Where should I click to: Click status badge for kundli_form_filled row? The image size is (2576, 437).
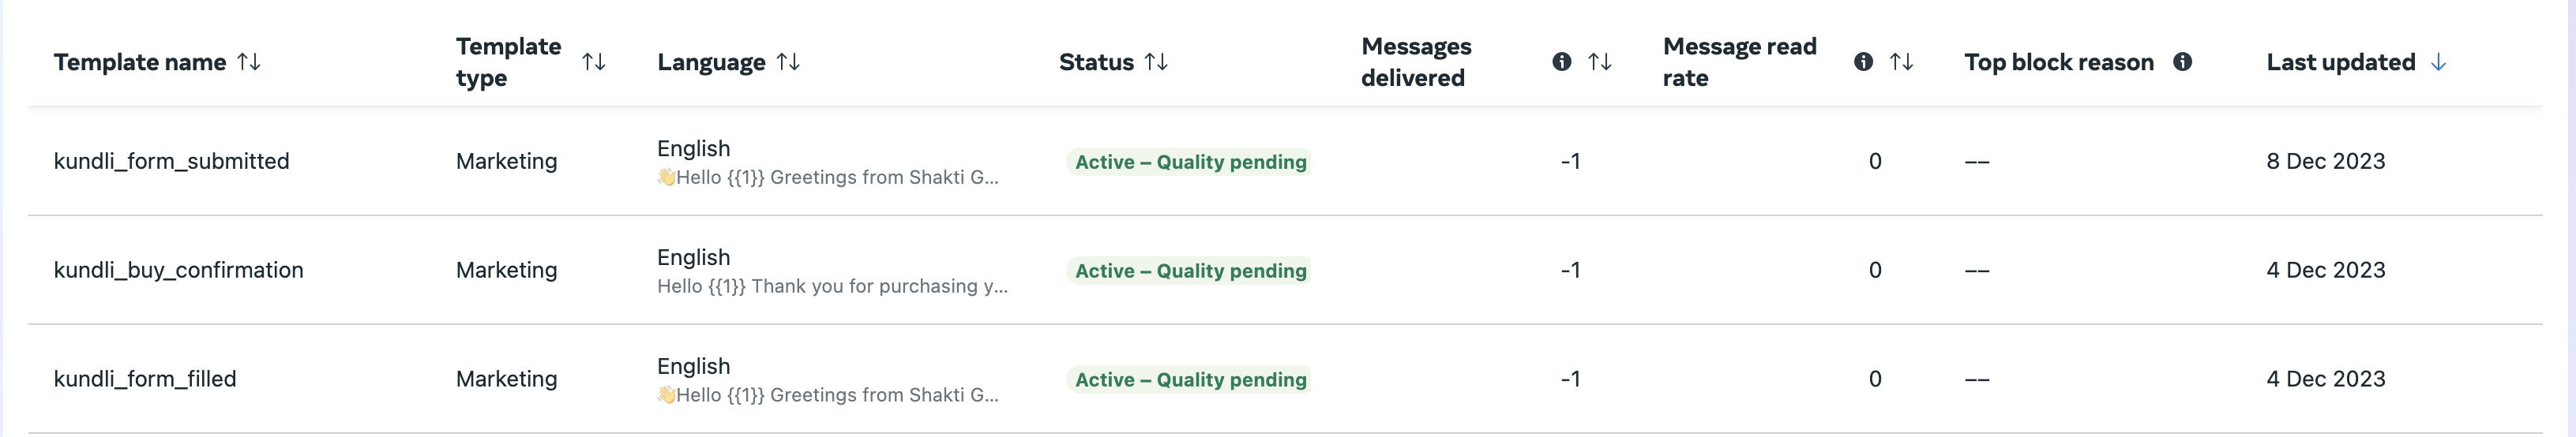pos(1190,380)
